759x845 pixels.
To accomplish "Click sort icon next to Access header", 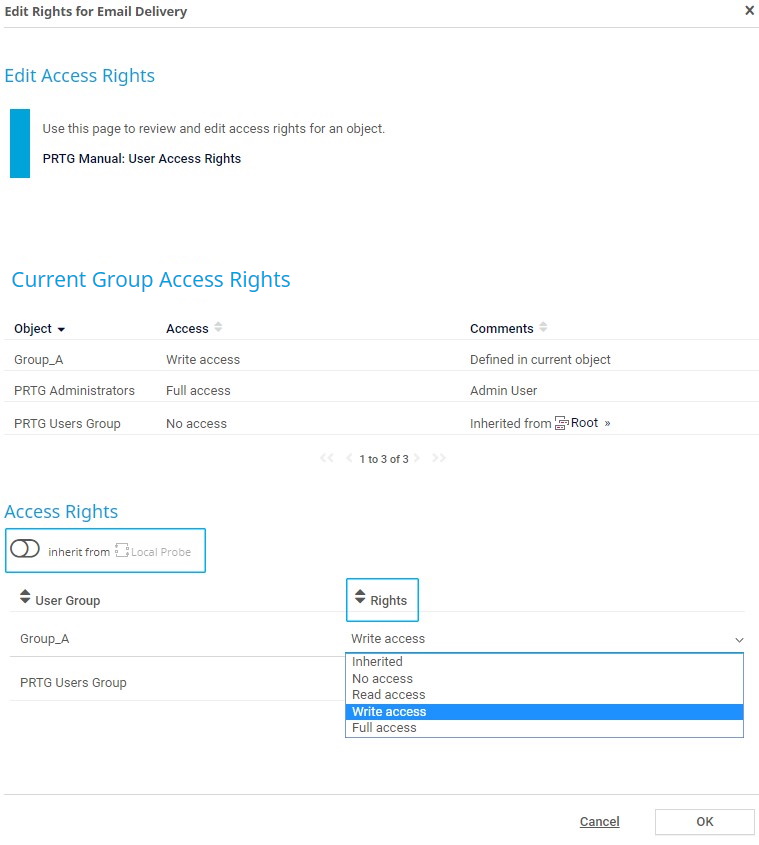I will [x=218, y=328].
